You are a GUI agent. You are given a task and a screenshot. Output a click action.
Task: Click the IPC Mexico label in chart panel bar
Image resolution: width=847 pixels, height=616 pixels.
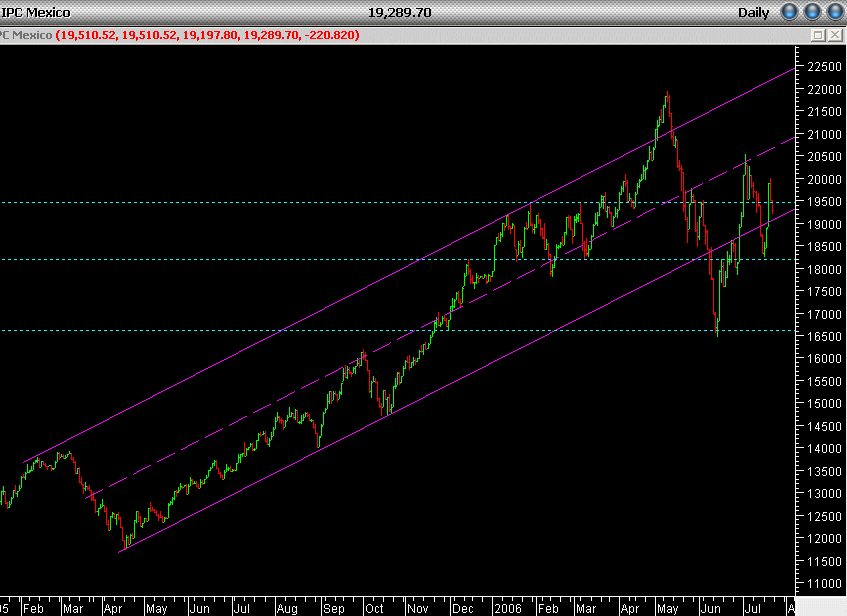(26, 35)
